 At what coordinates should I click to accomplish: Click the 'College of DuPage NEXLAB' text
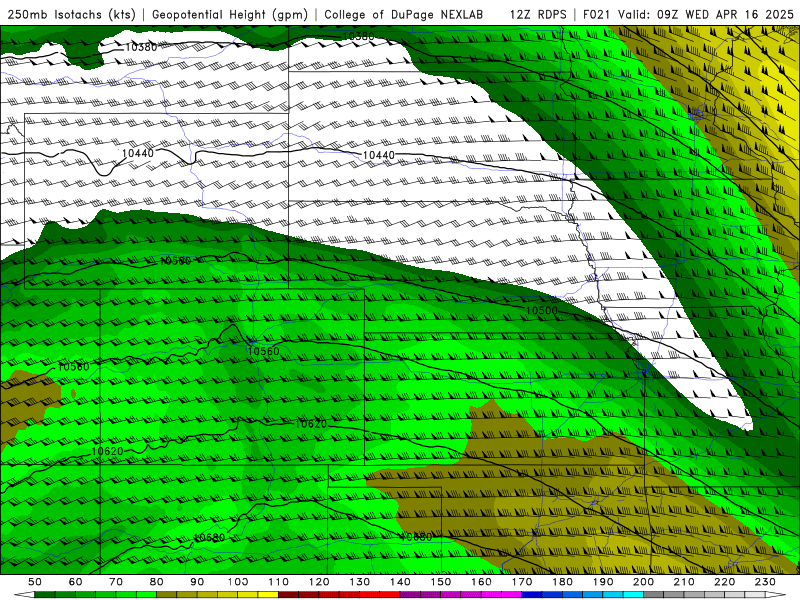[404, 14]
